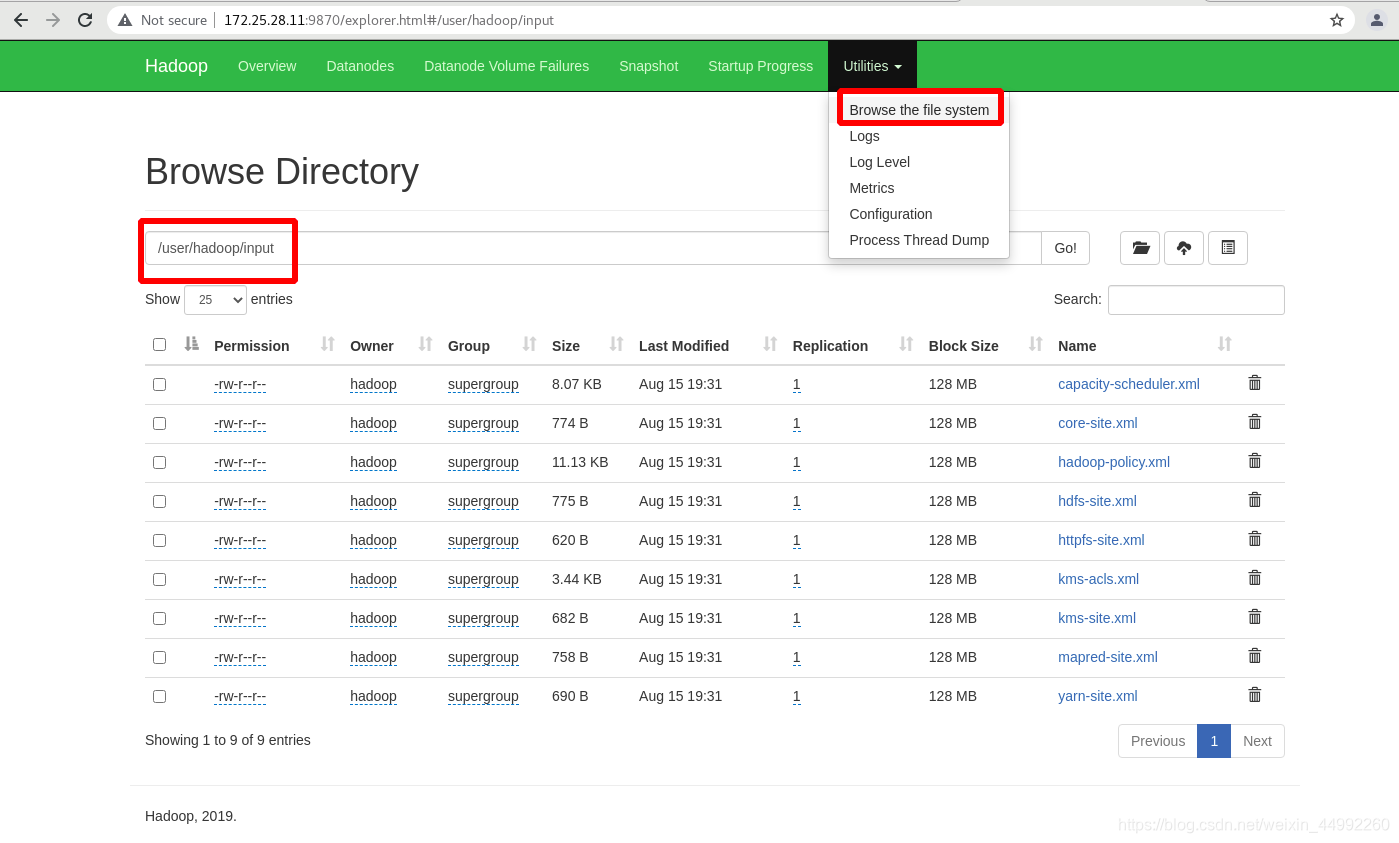The width and height of the screenshot is (1399, 843).
Task: Sort the table by Owner column
Action: 391,346
